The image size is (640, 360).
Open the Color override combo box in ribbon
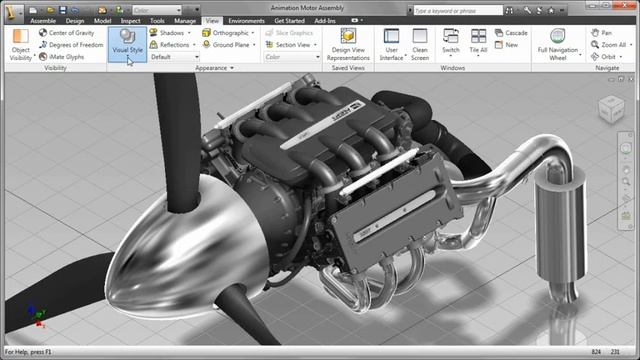292,57
